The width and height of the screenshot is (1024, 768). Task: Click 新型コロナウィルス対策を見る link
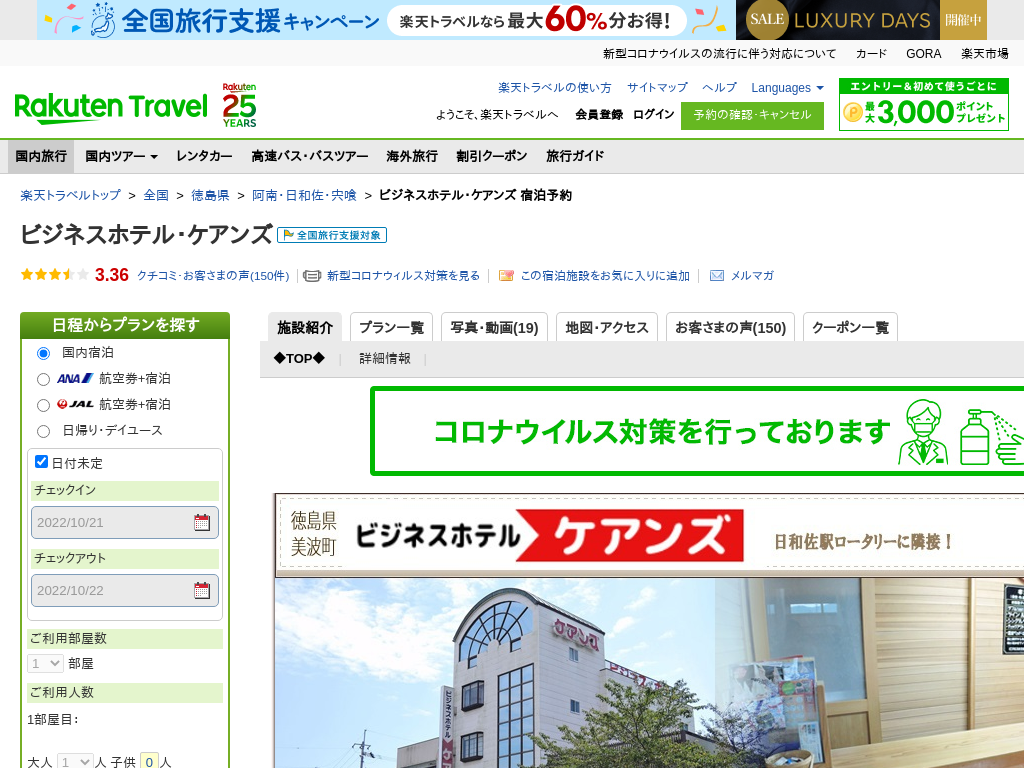point(403,276)
